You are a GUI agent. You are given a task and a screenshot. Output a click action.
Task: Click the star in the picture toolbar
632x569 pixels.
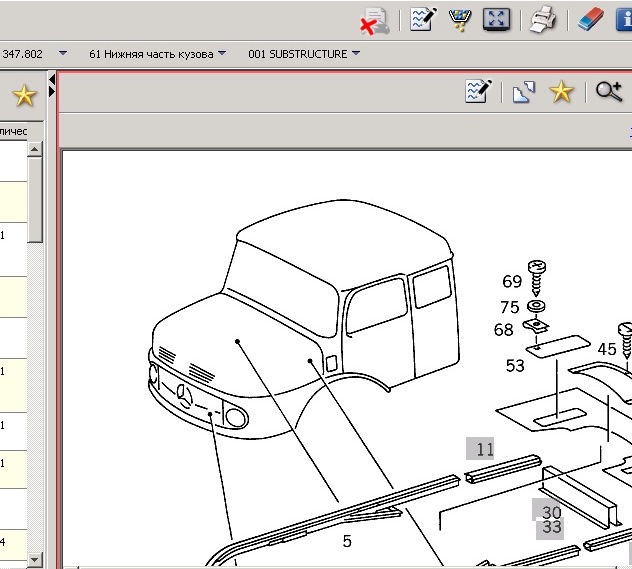coord(562,92)
